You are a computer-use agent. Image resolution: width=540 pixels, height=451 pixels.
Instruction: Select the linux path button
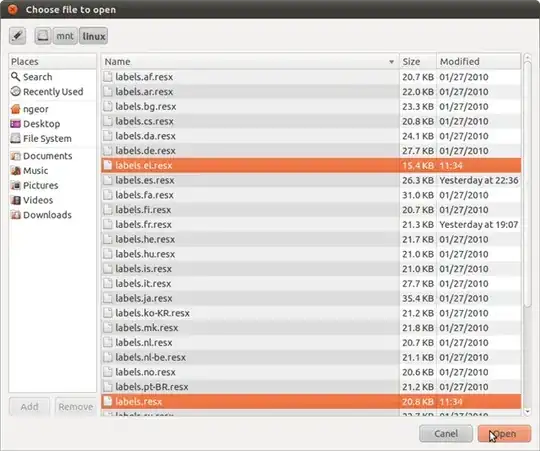(x=94, y=36)
